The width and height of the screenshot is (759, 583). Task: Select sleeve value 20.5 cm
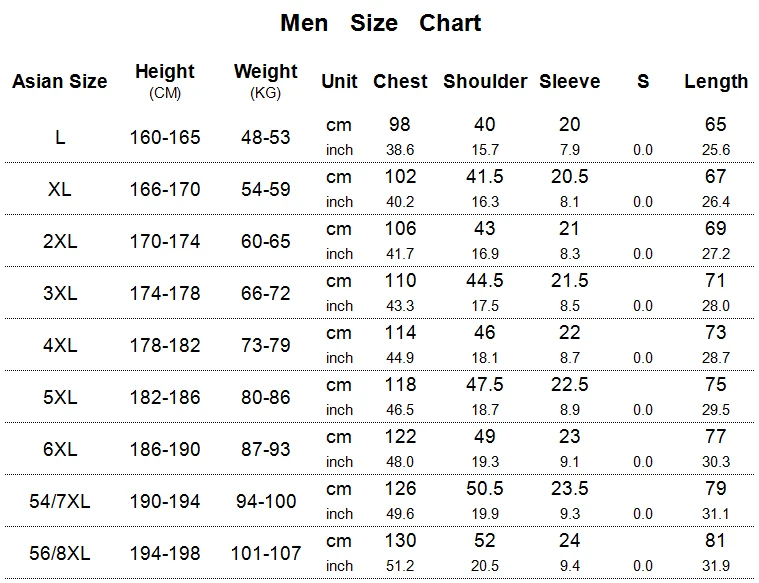click(x=569, y=177)
